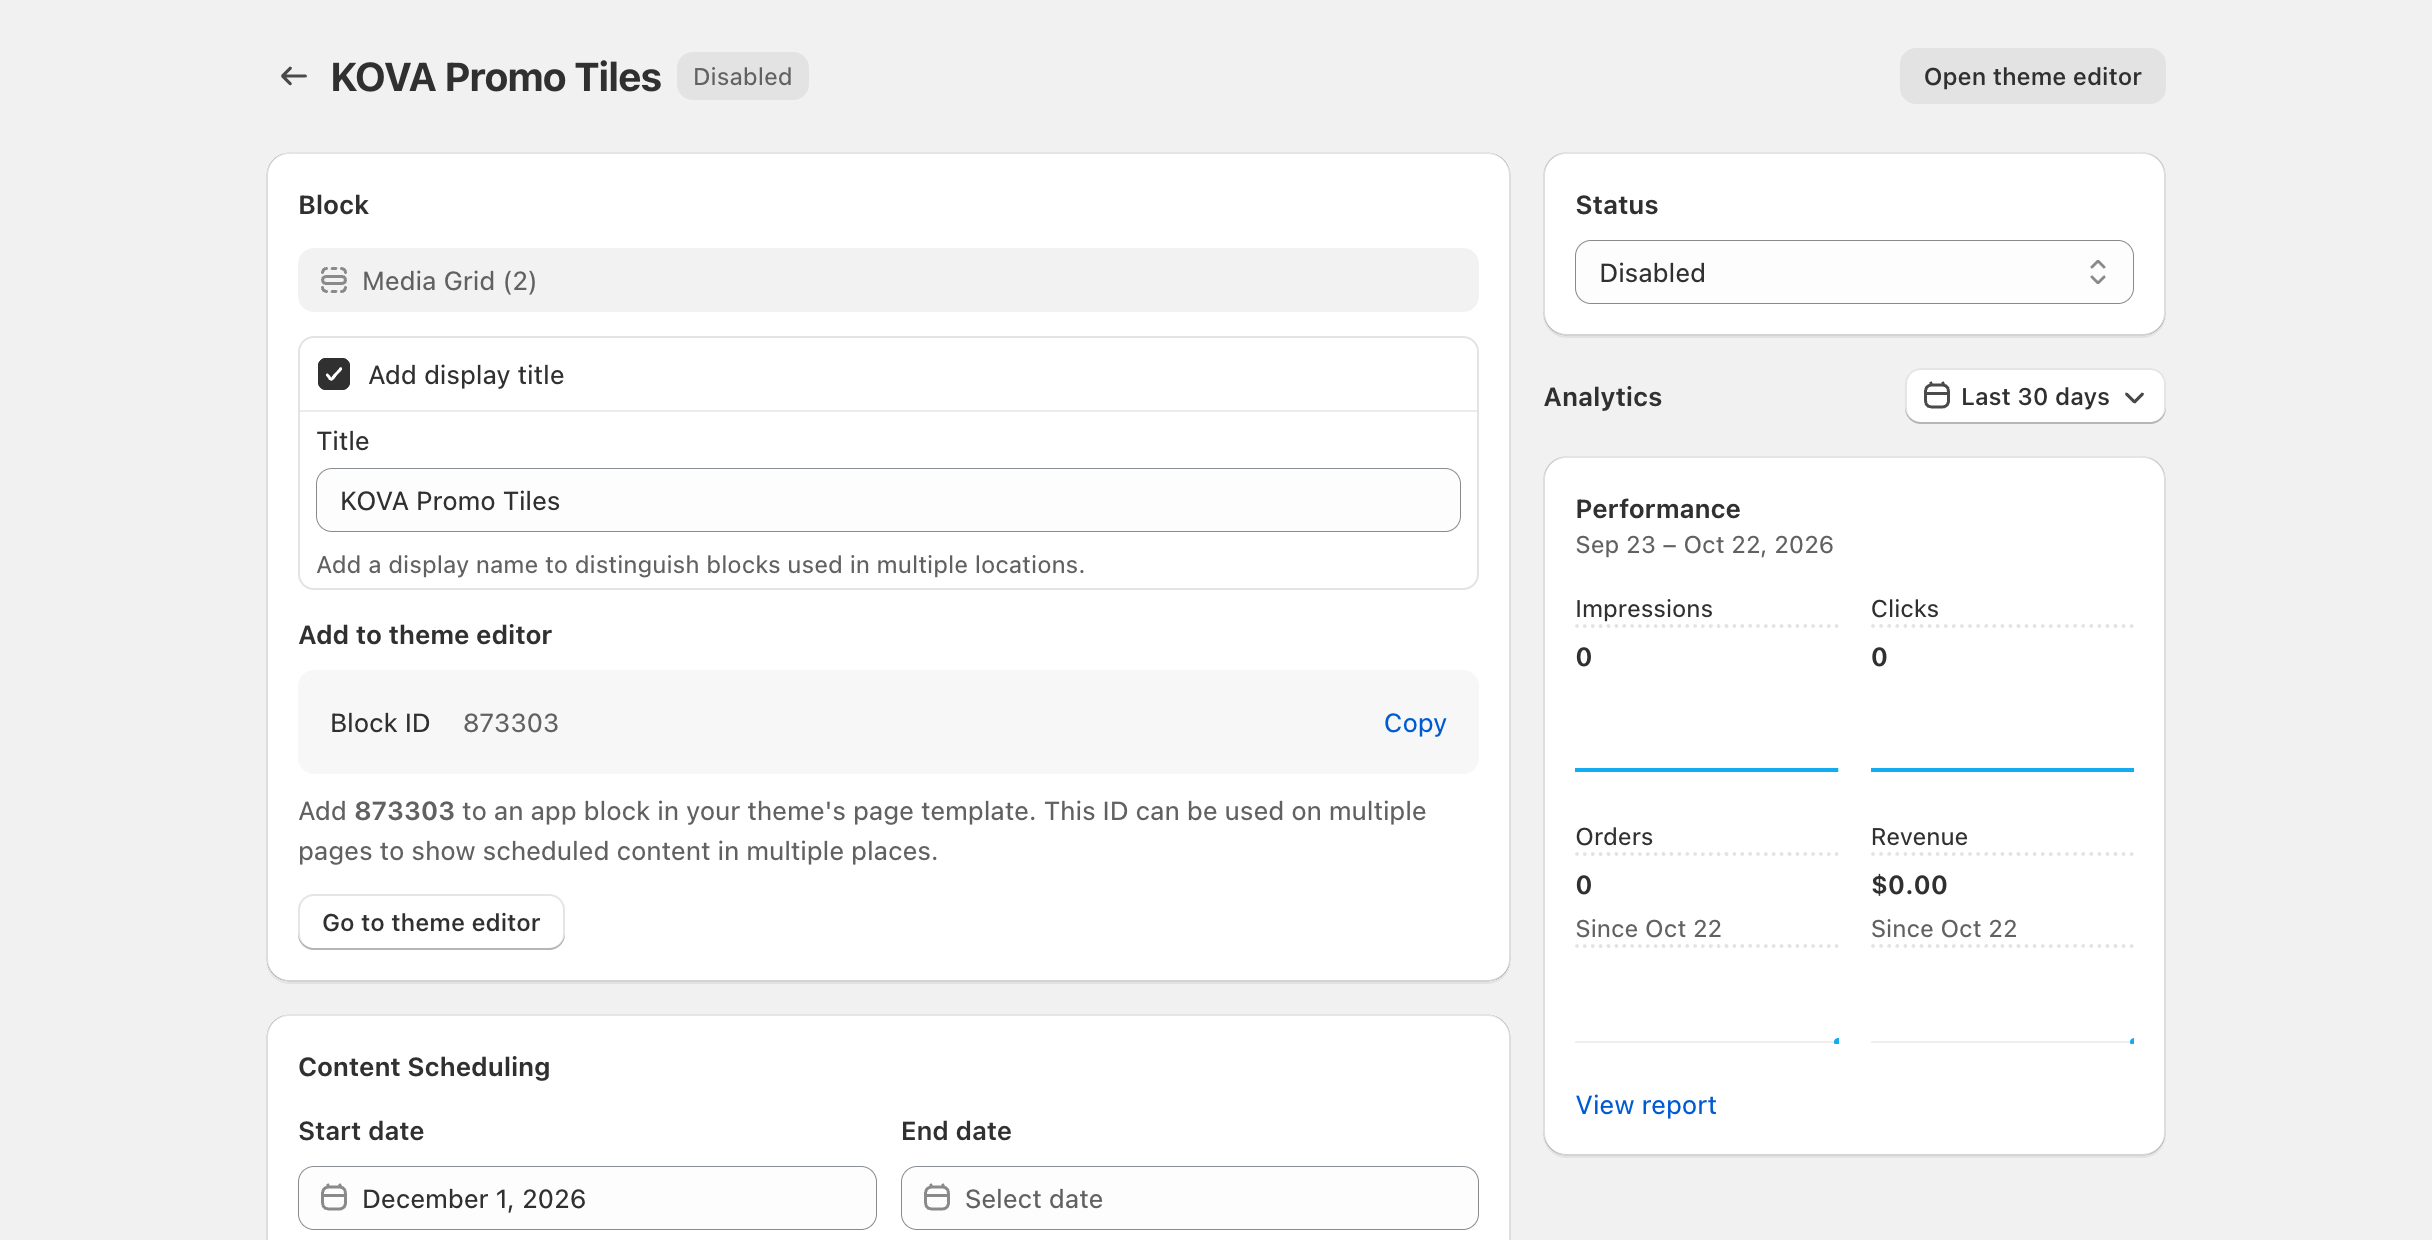Click the Clicks metric label

(1904, 608)
